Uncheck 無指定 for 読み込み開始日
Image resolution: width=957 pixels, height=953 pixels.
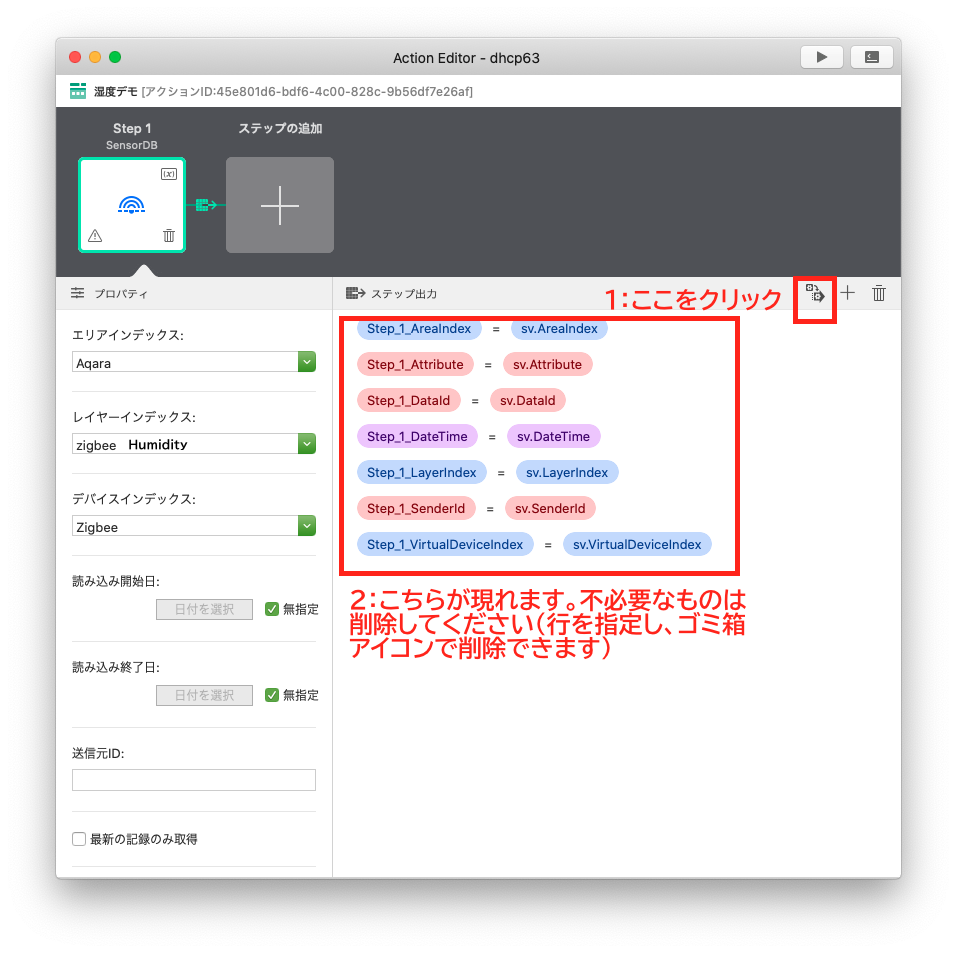pyautogui.click(x=272, y=609)
